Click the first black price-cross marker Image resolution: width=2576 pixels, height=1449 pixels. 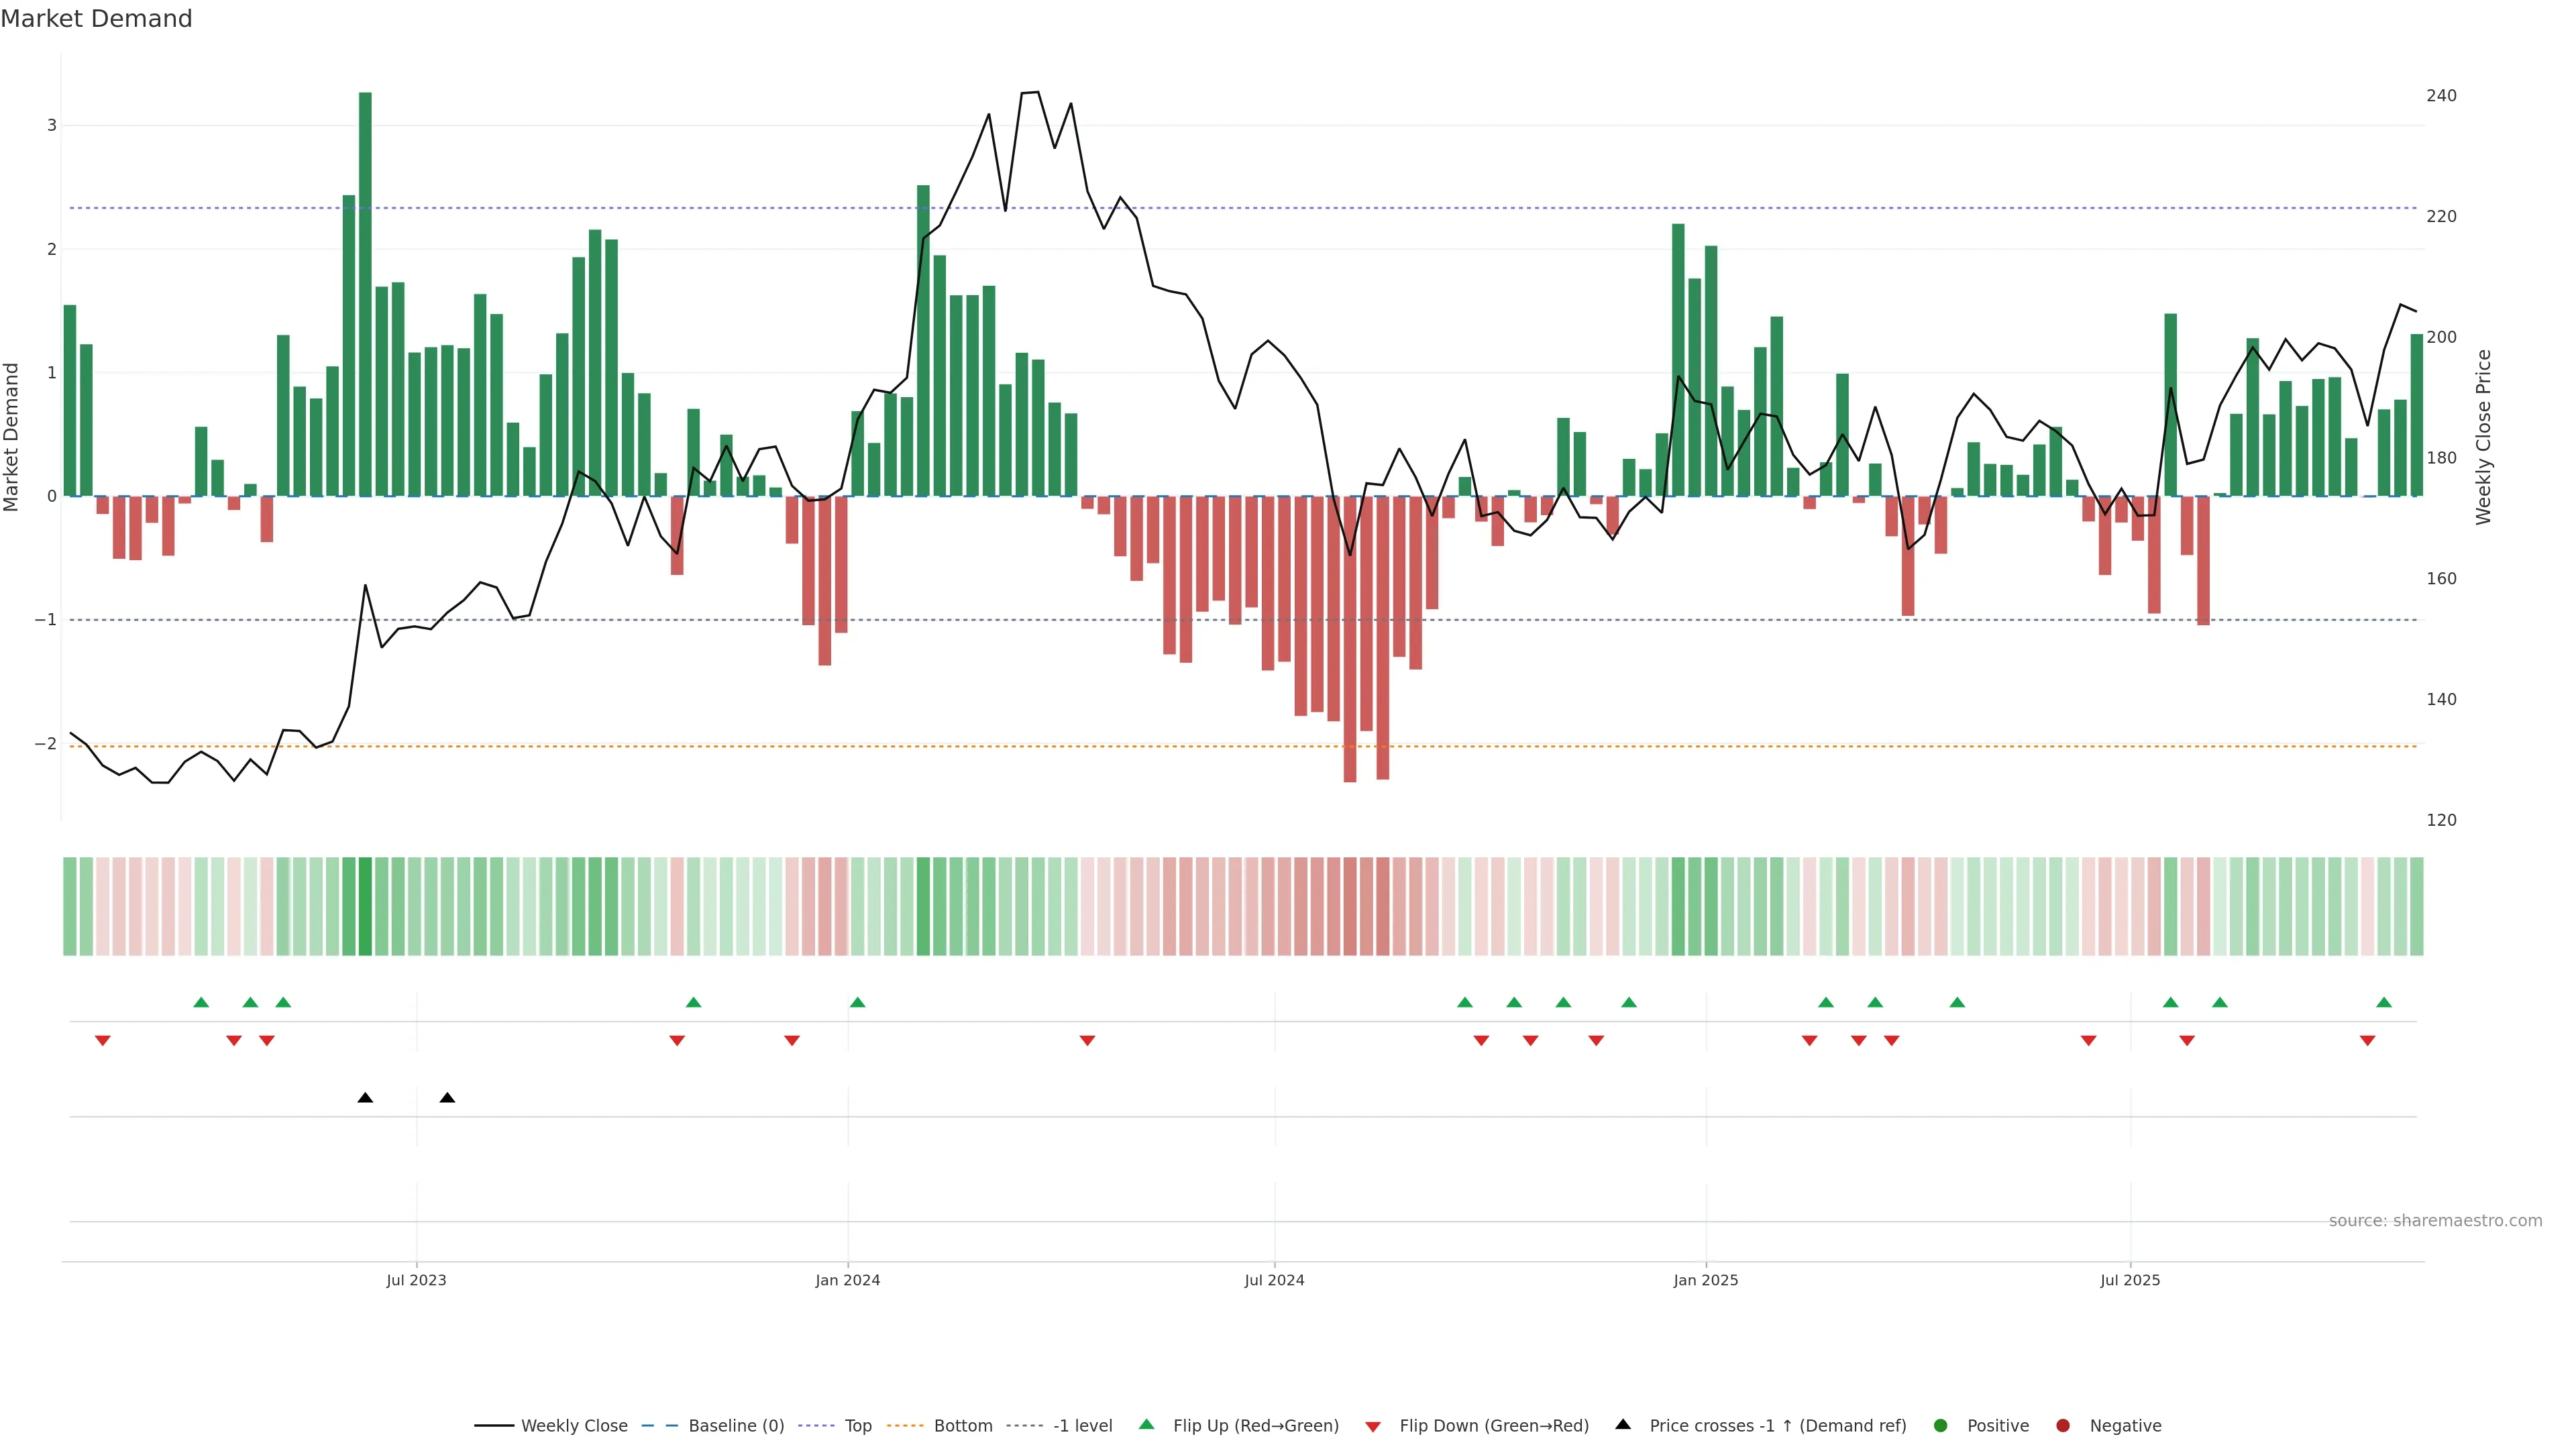365,1098
